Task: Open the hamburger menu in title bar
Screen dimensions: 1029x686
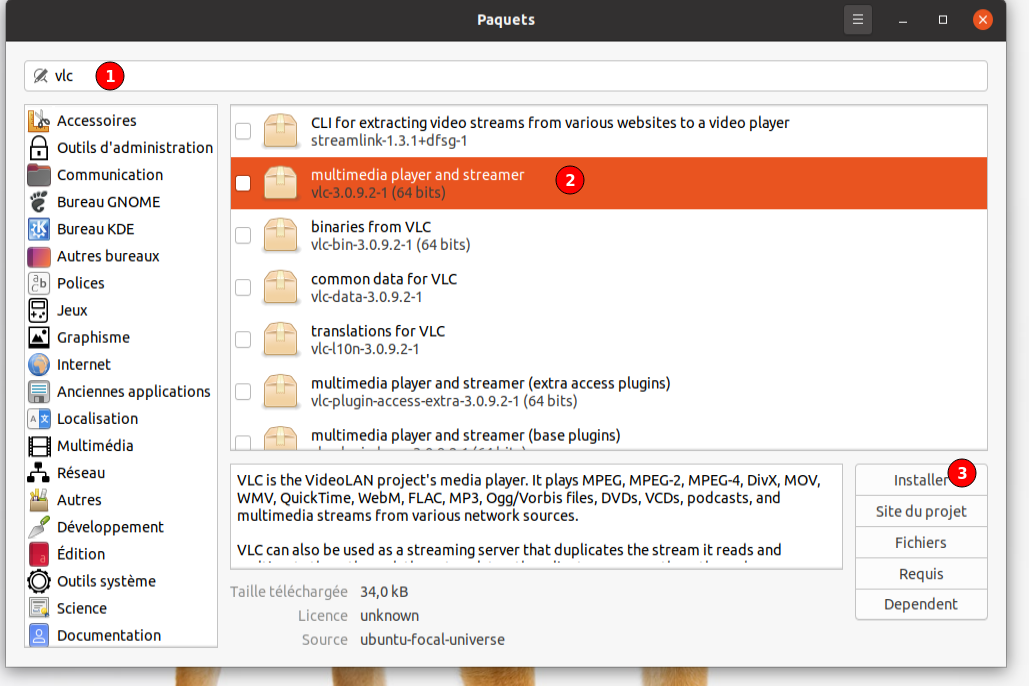Action: click(857, 20)
